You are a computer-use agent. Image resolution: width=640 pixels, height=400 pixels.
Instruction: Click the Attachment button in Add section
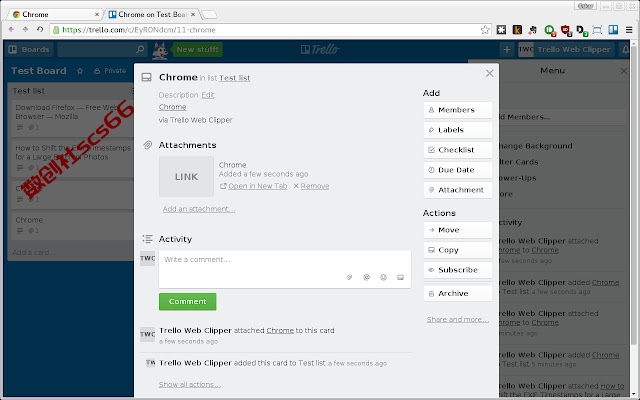point(458,190)
